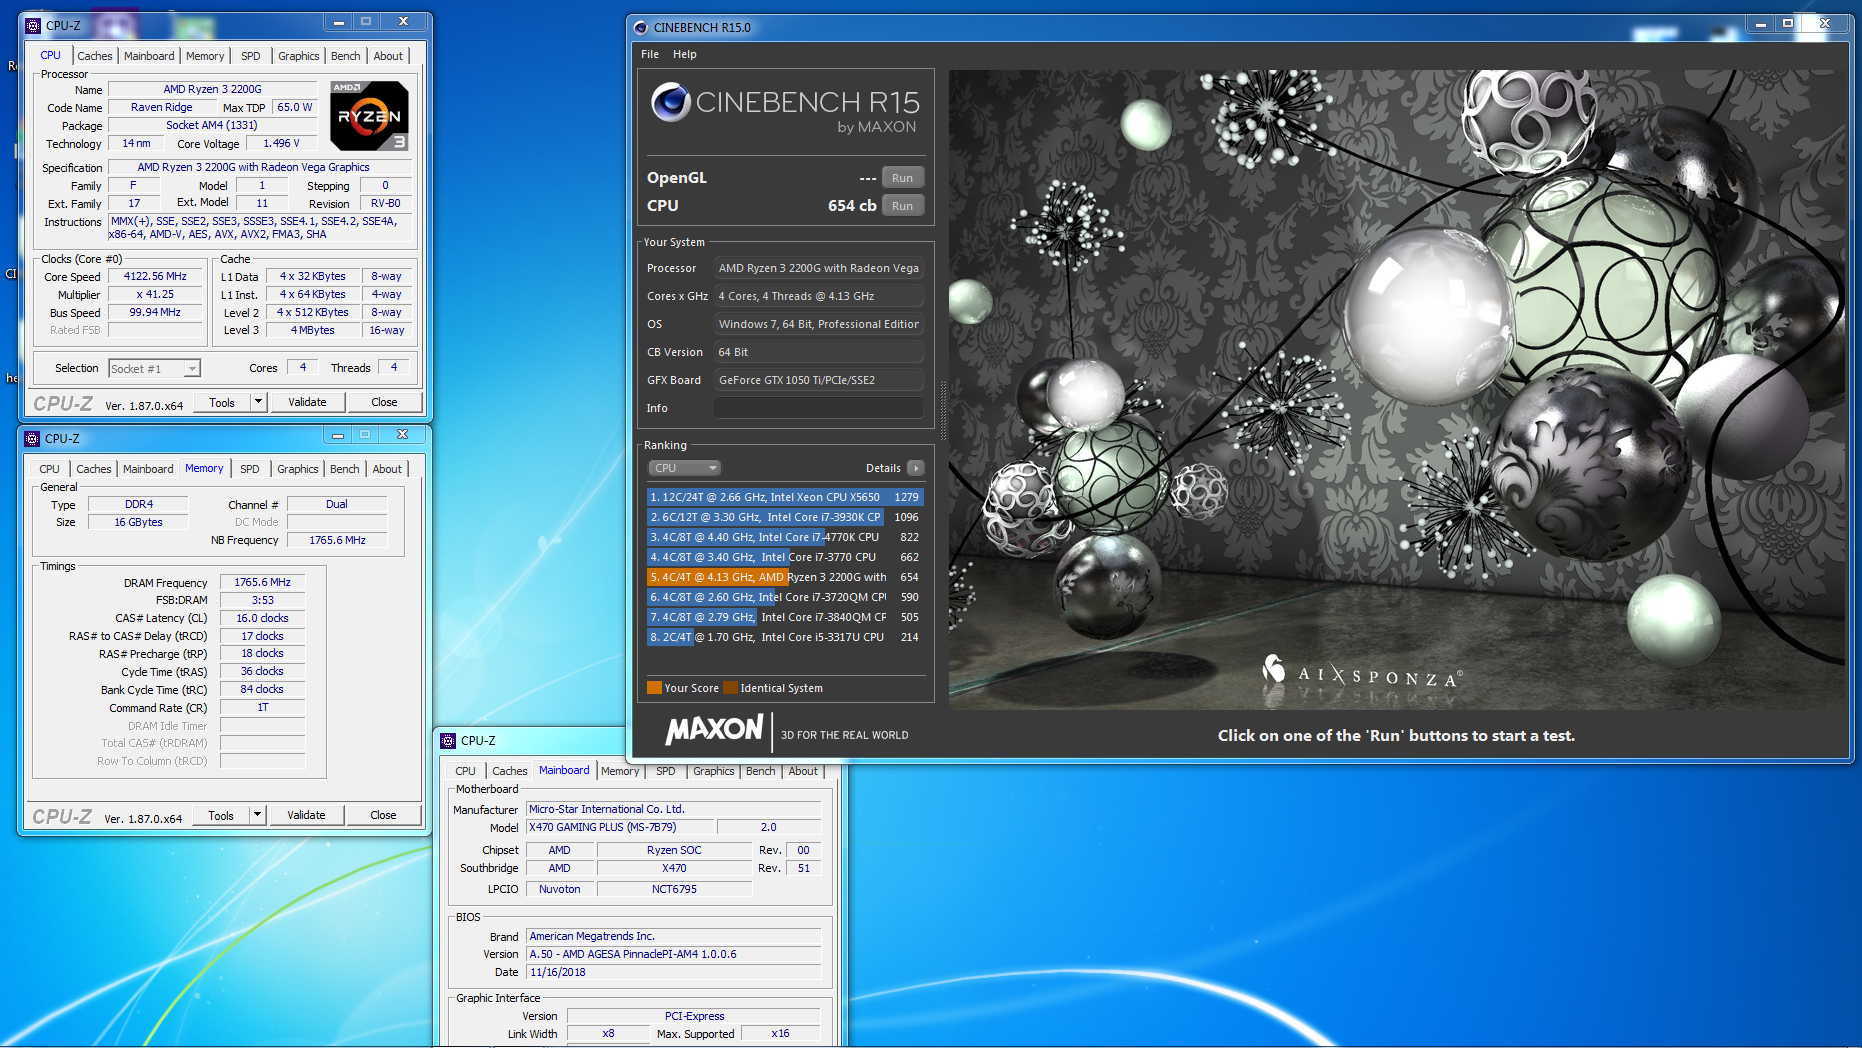Select the Core i5-3317U ranking entry
The width and height of the screenshot is (1862, 1048).
pyautogui.click(x=785, y=637)
